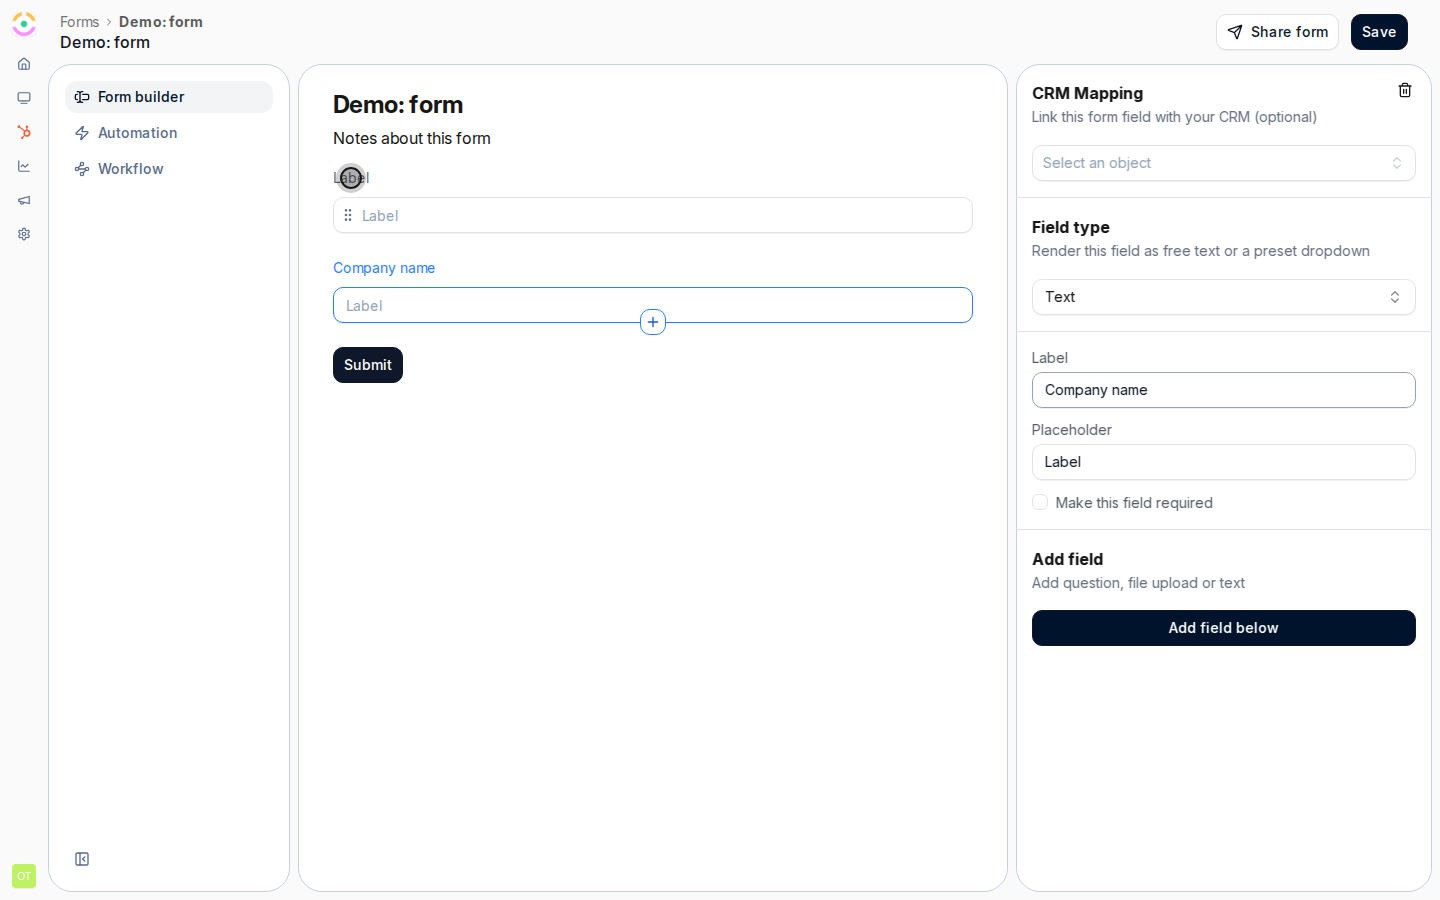Image resolution: width=1440 pixels, height=900 pixels.
Task: Click the Company name form field input
Action: click(x=653, y=305)
